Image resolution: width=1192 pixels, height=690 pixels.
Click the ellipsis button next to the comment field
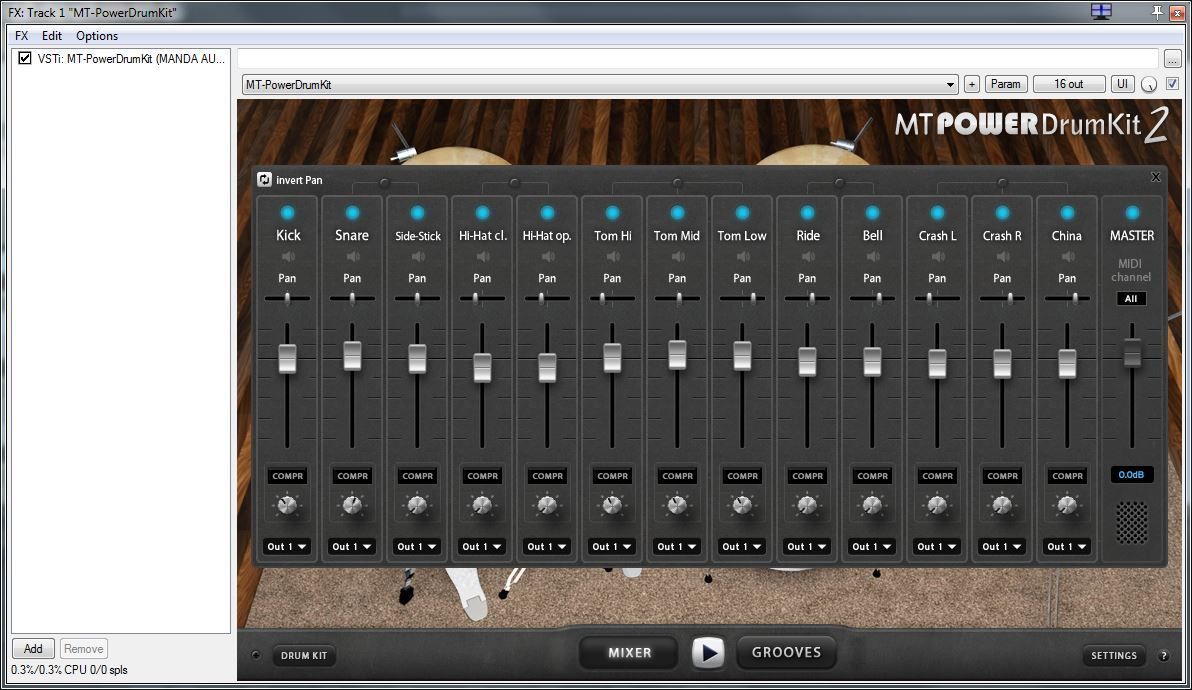(1172, 59)
